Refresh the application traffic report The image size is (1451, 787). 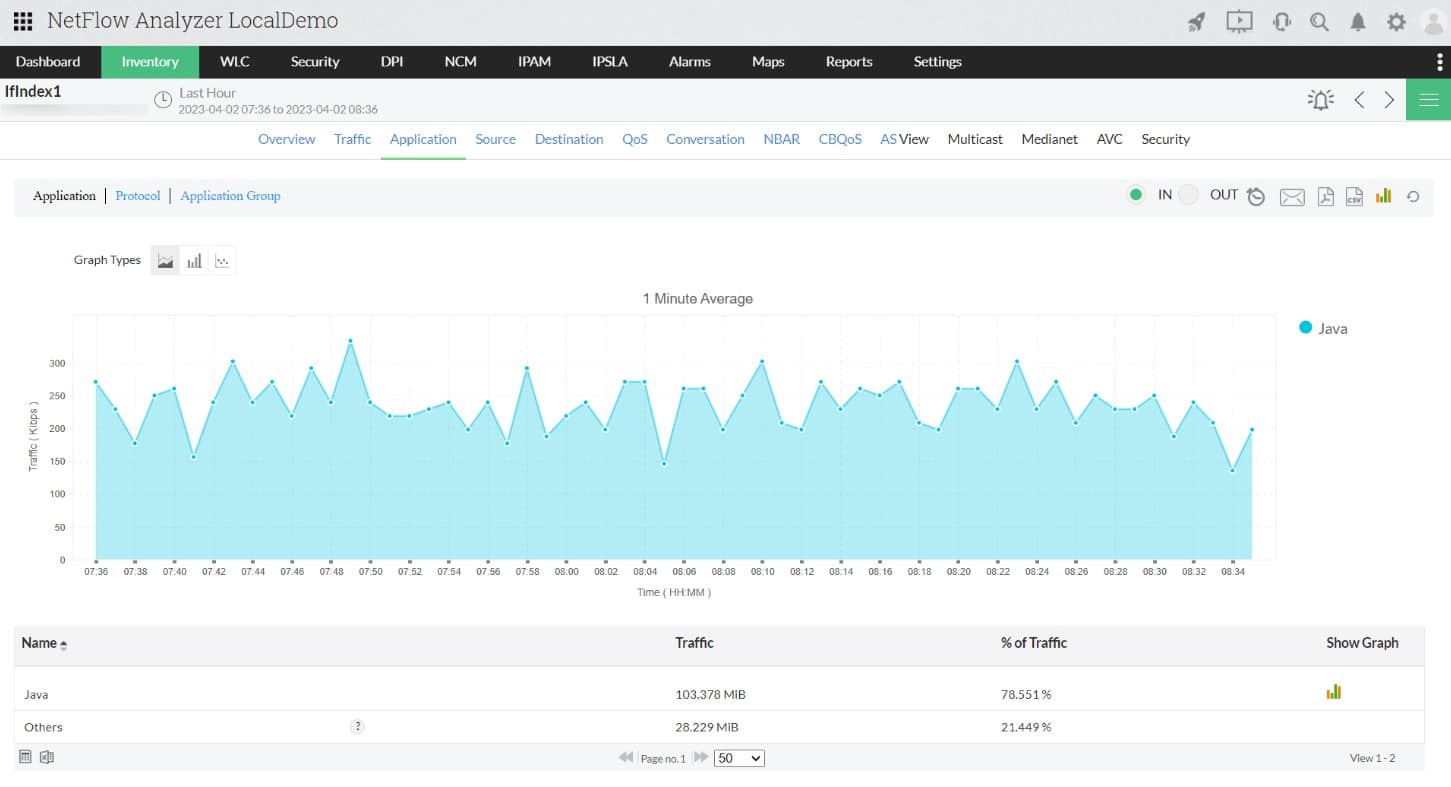[1412, 196]
